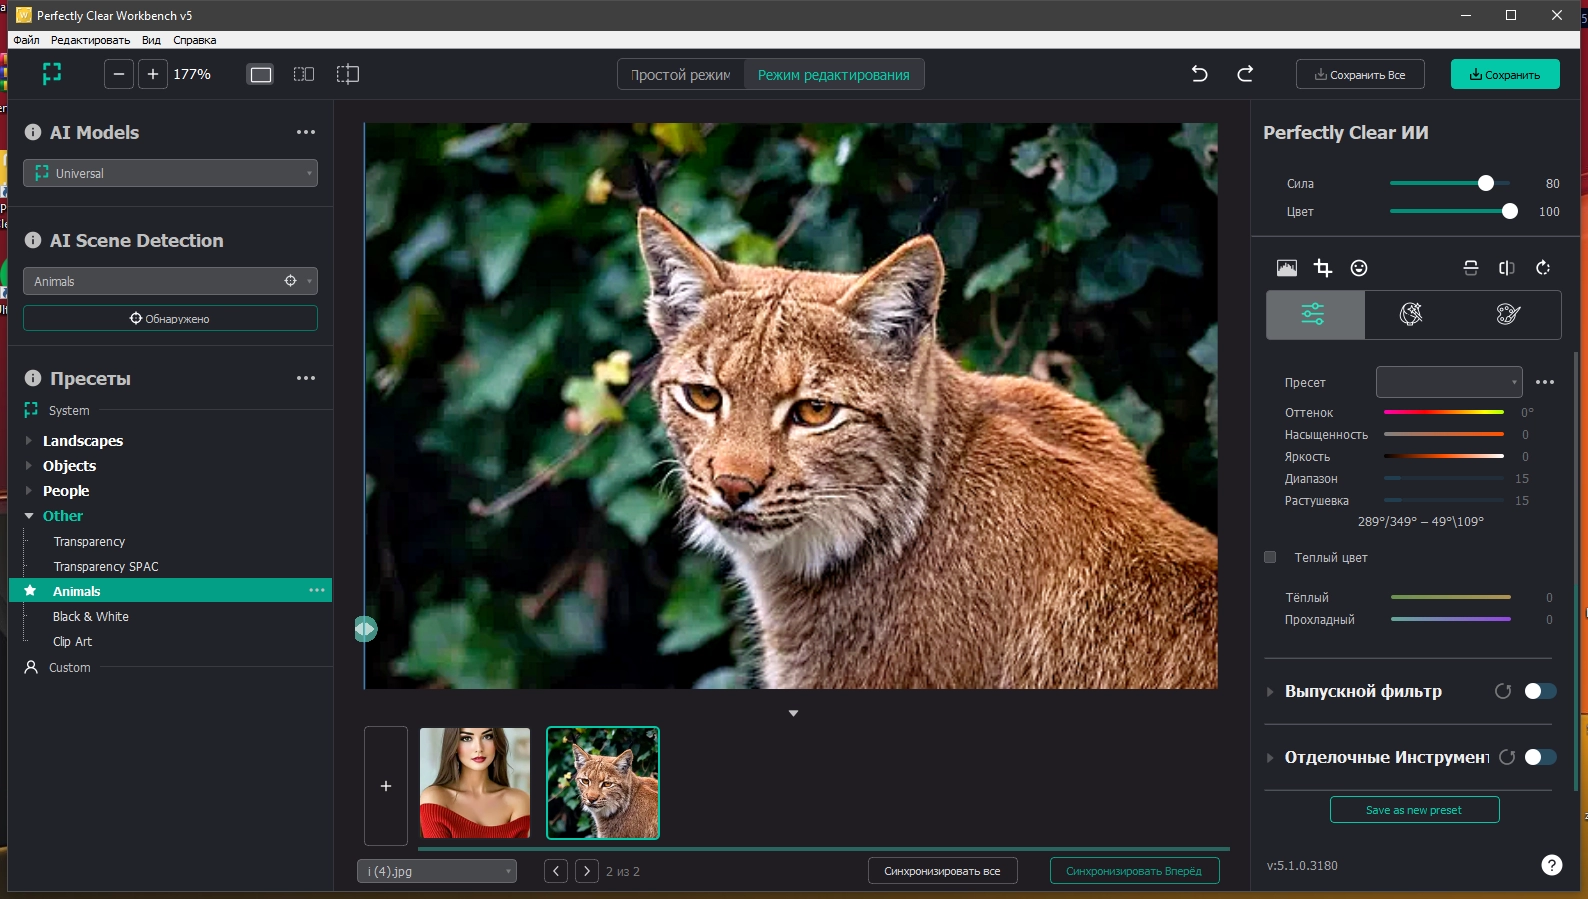
Task: Turn on Отделочные Инструменты toggle
Action: pyautogui.click(x=1540, y=757)
